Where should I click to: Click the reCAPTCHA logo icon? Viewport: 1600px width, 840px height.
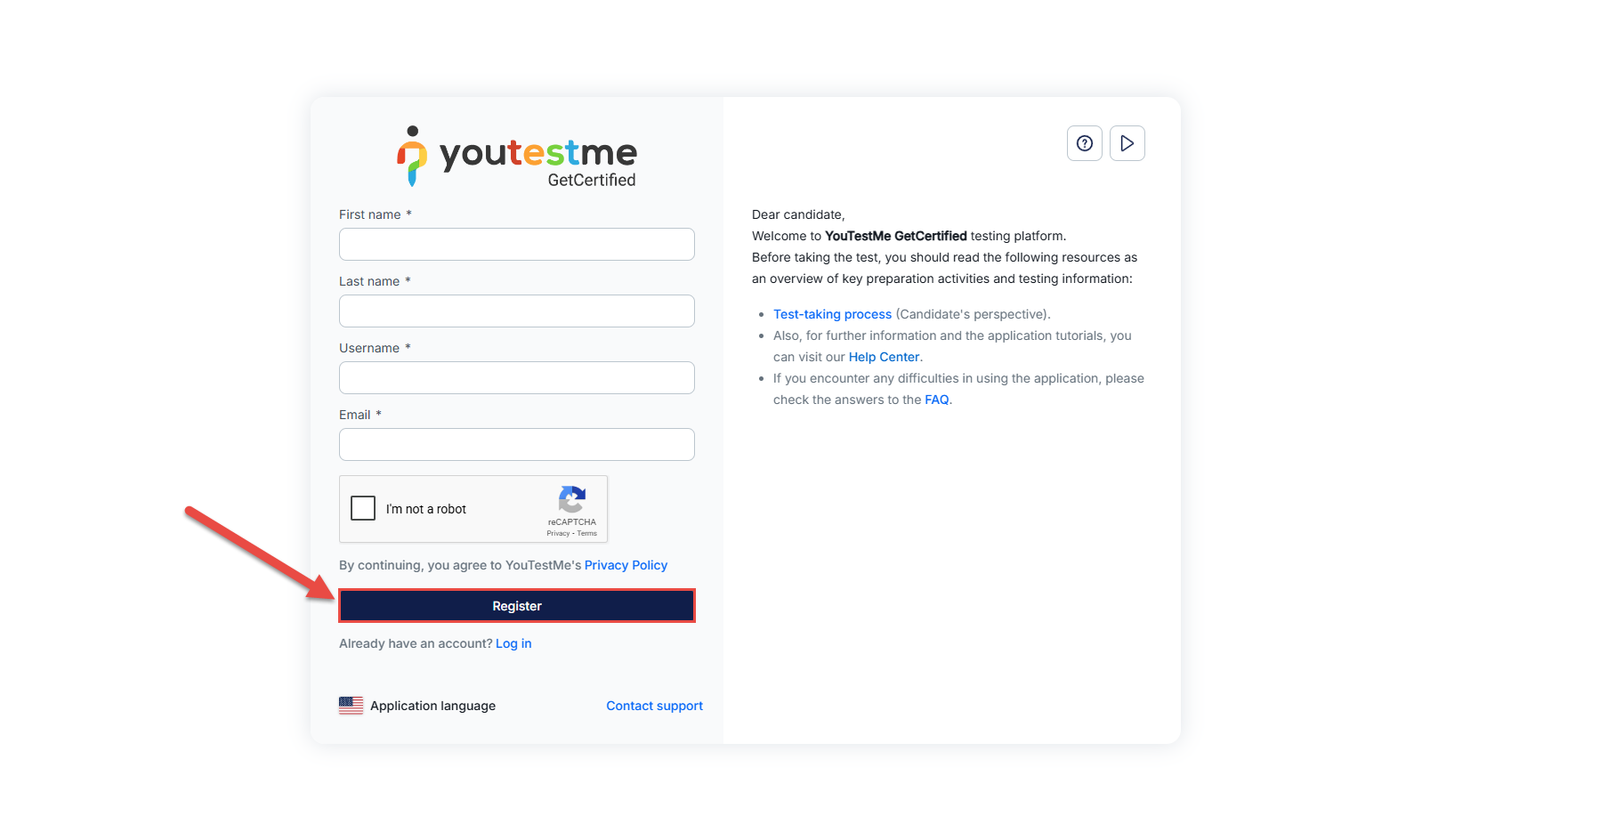pos(572,499)
